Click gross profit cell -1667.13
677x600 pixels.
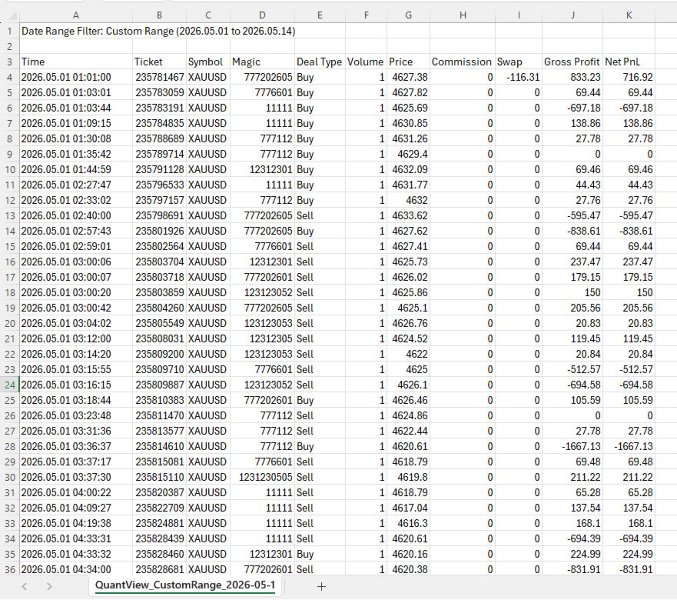pos(573,446)
